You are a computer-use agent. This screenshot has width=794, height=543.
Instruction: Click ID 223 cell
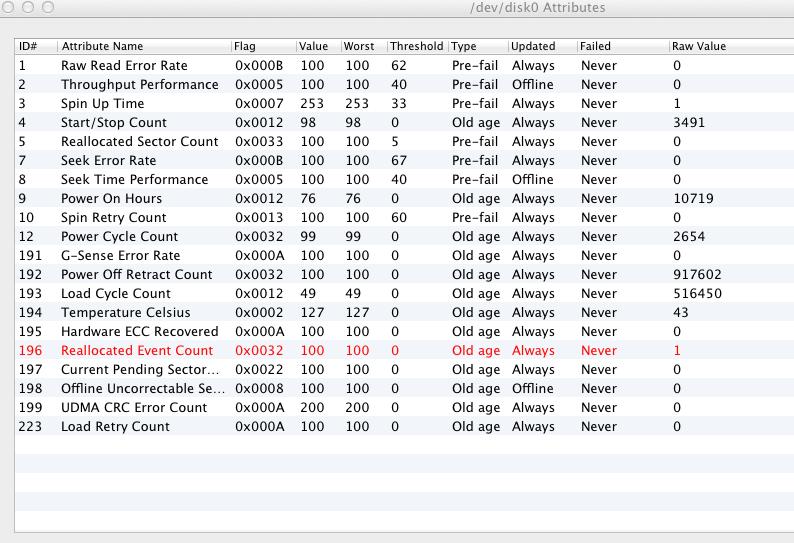click(x=30, y=426)
